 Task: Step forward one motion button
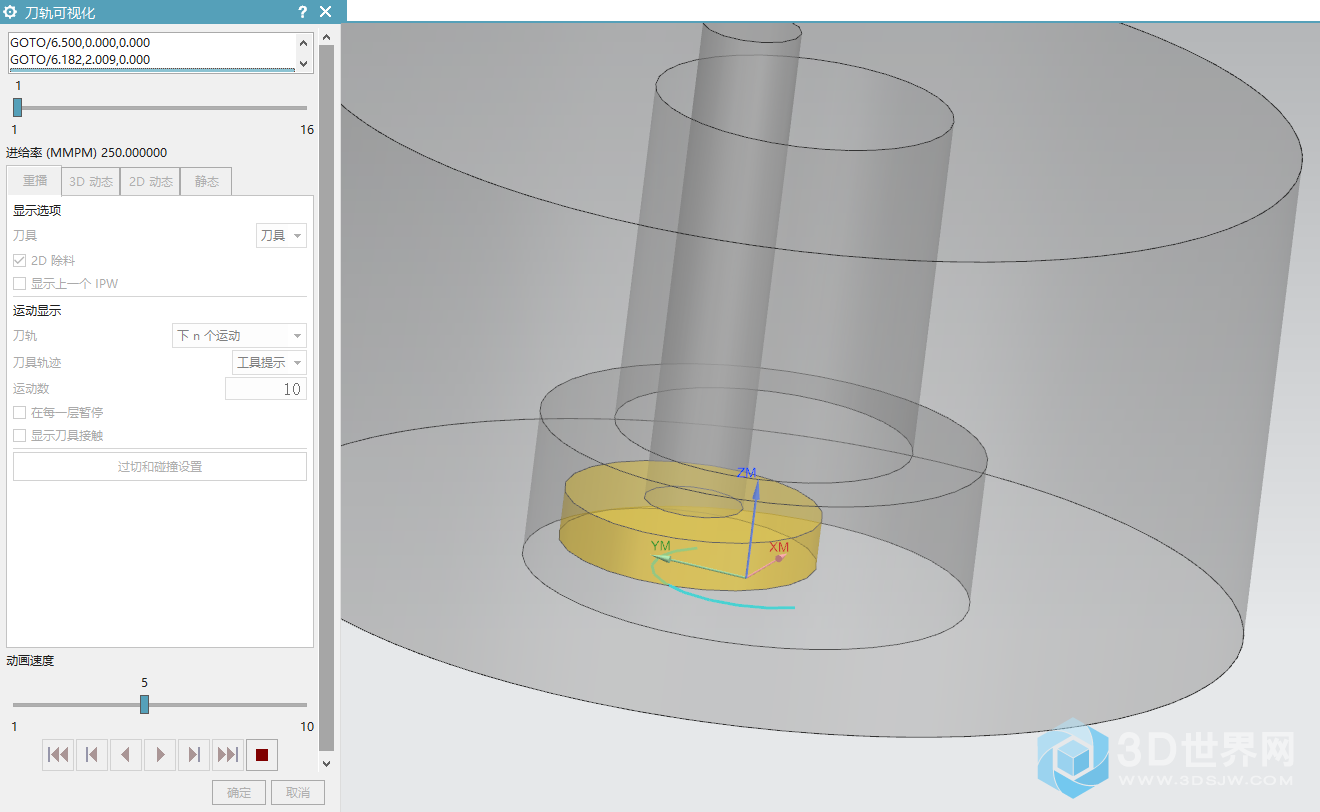(194, 754)
